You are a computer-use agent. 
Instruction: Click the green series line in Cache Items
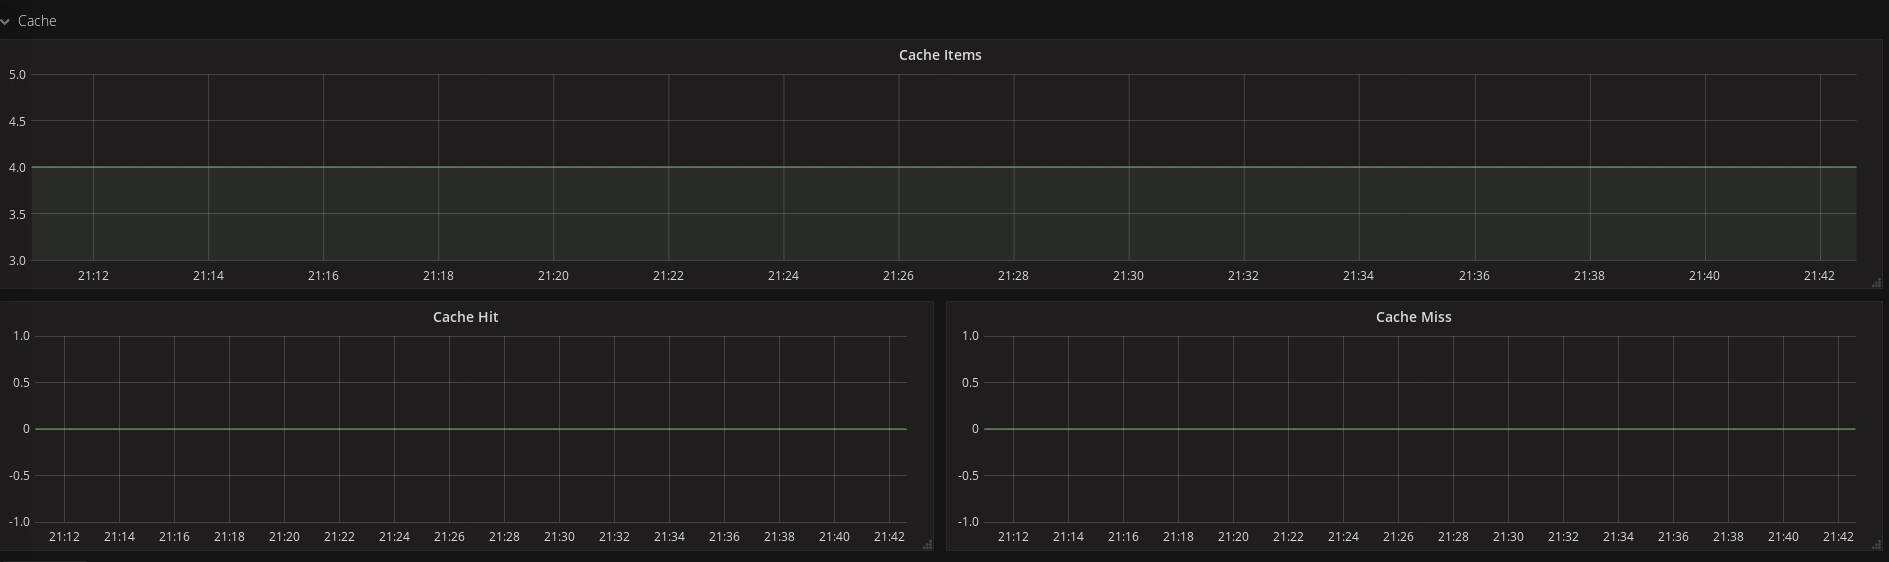[x=944, y=167]
